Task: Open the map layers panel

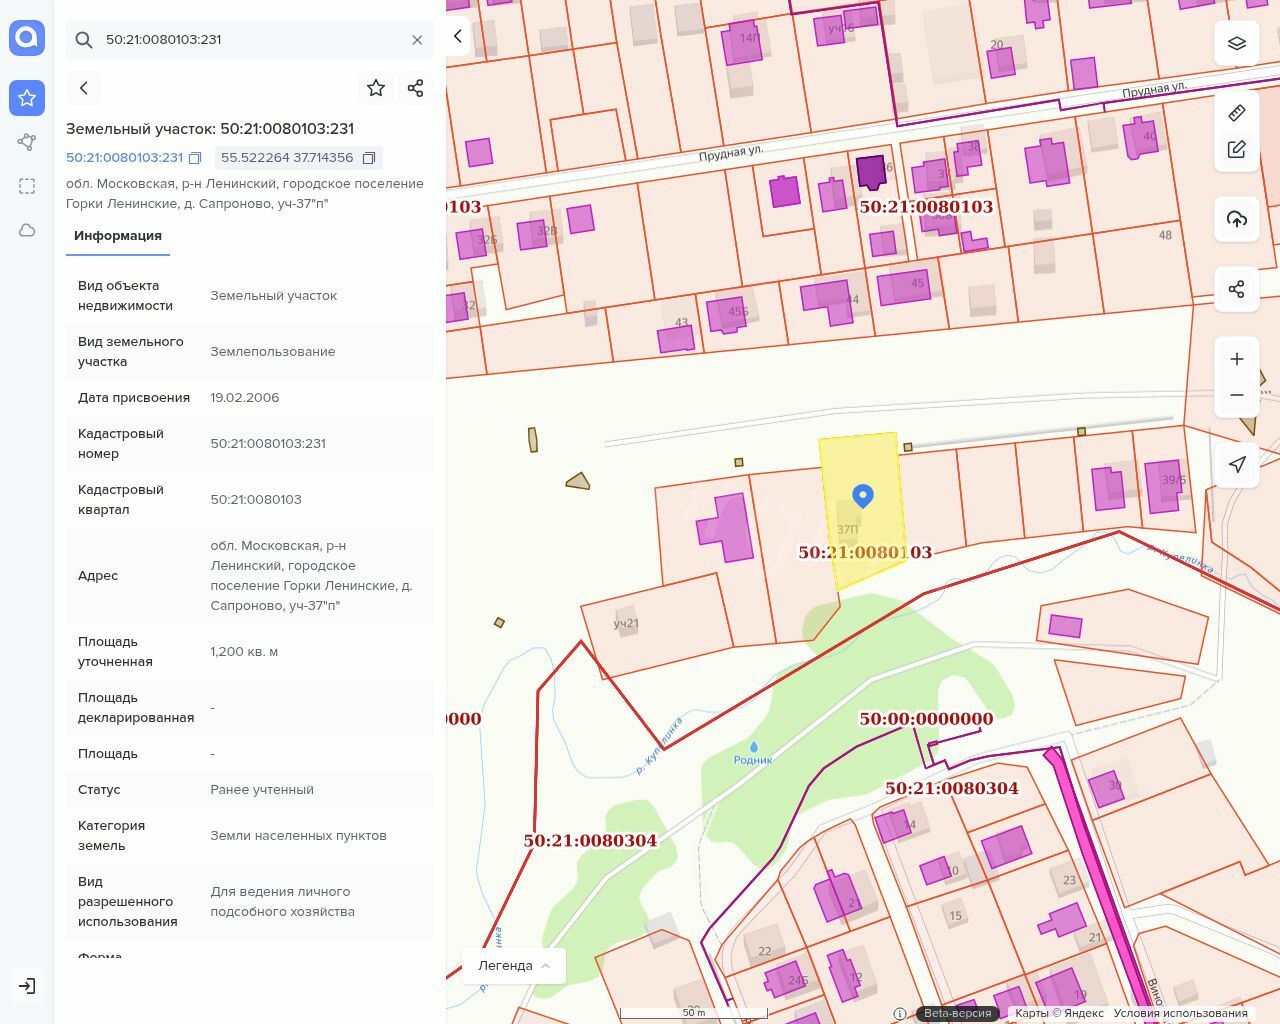Action: point(1237,43)
